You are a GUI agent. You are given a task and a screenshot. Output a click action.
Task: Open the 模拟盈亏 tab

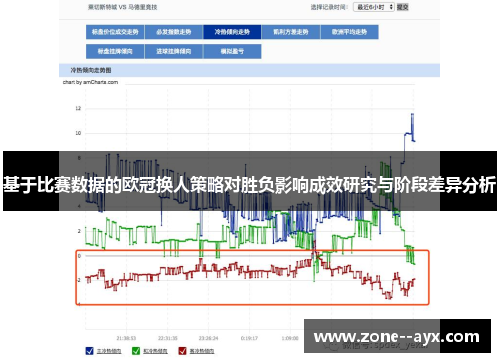[232, 51]
